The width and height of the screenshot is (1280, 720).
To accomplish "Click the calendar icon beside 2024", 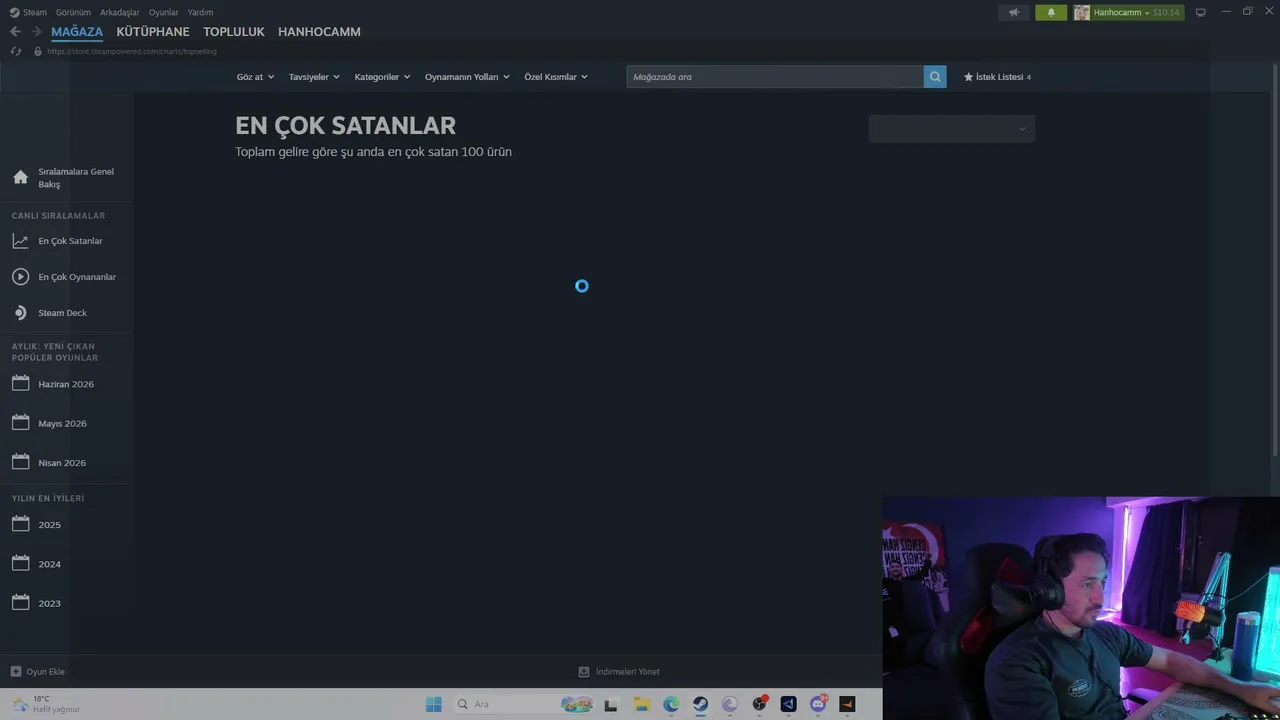I will point(20,564).
